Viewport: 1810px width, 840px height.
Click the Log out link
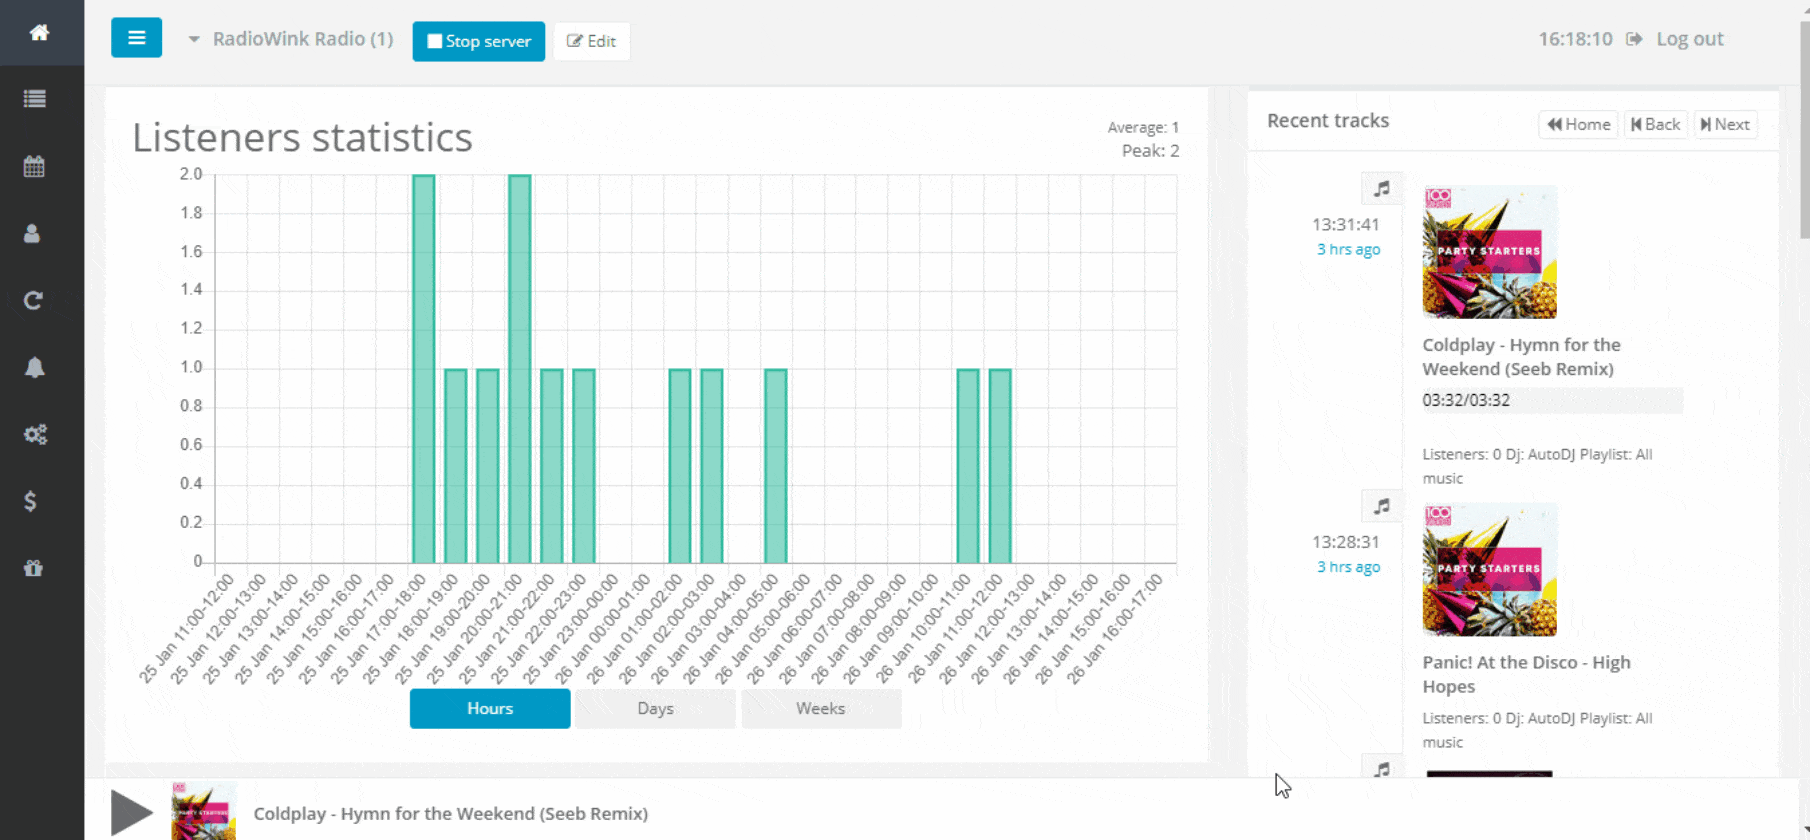pos(1690,39)
